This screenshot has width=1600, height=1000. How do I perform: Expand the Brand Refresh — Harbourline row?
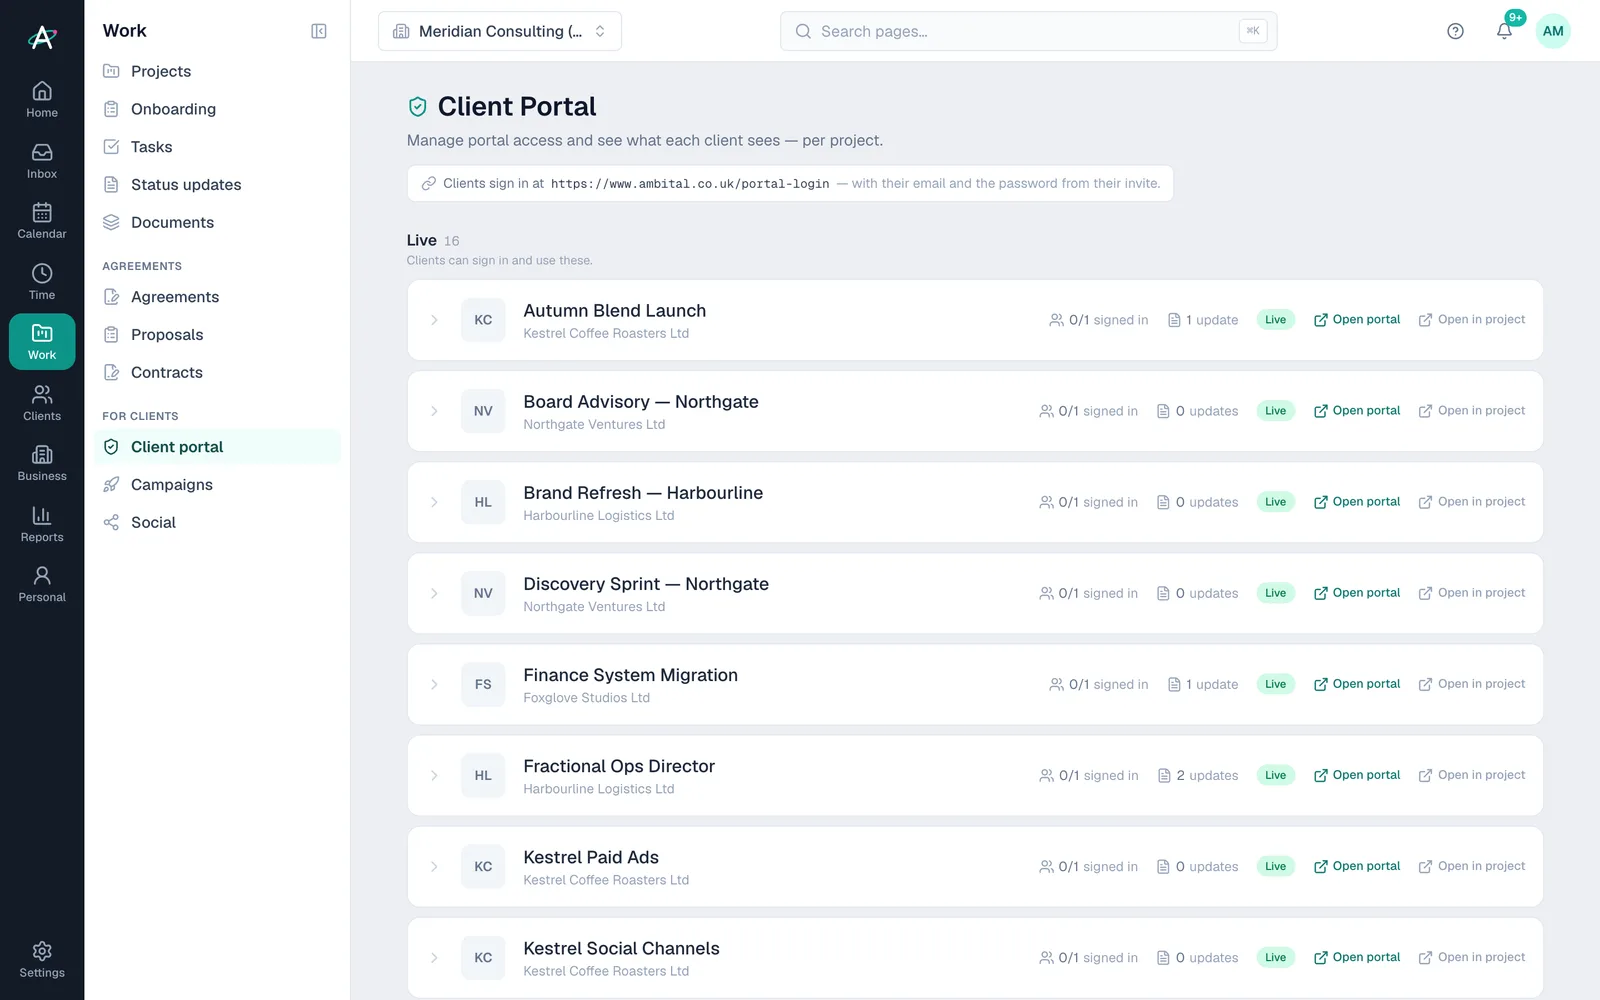tap(434, 502)
